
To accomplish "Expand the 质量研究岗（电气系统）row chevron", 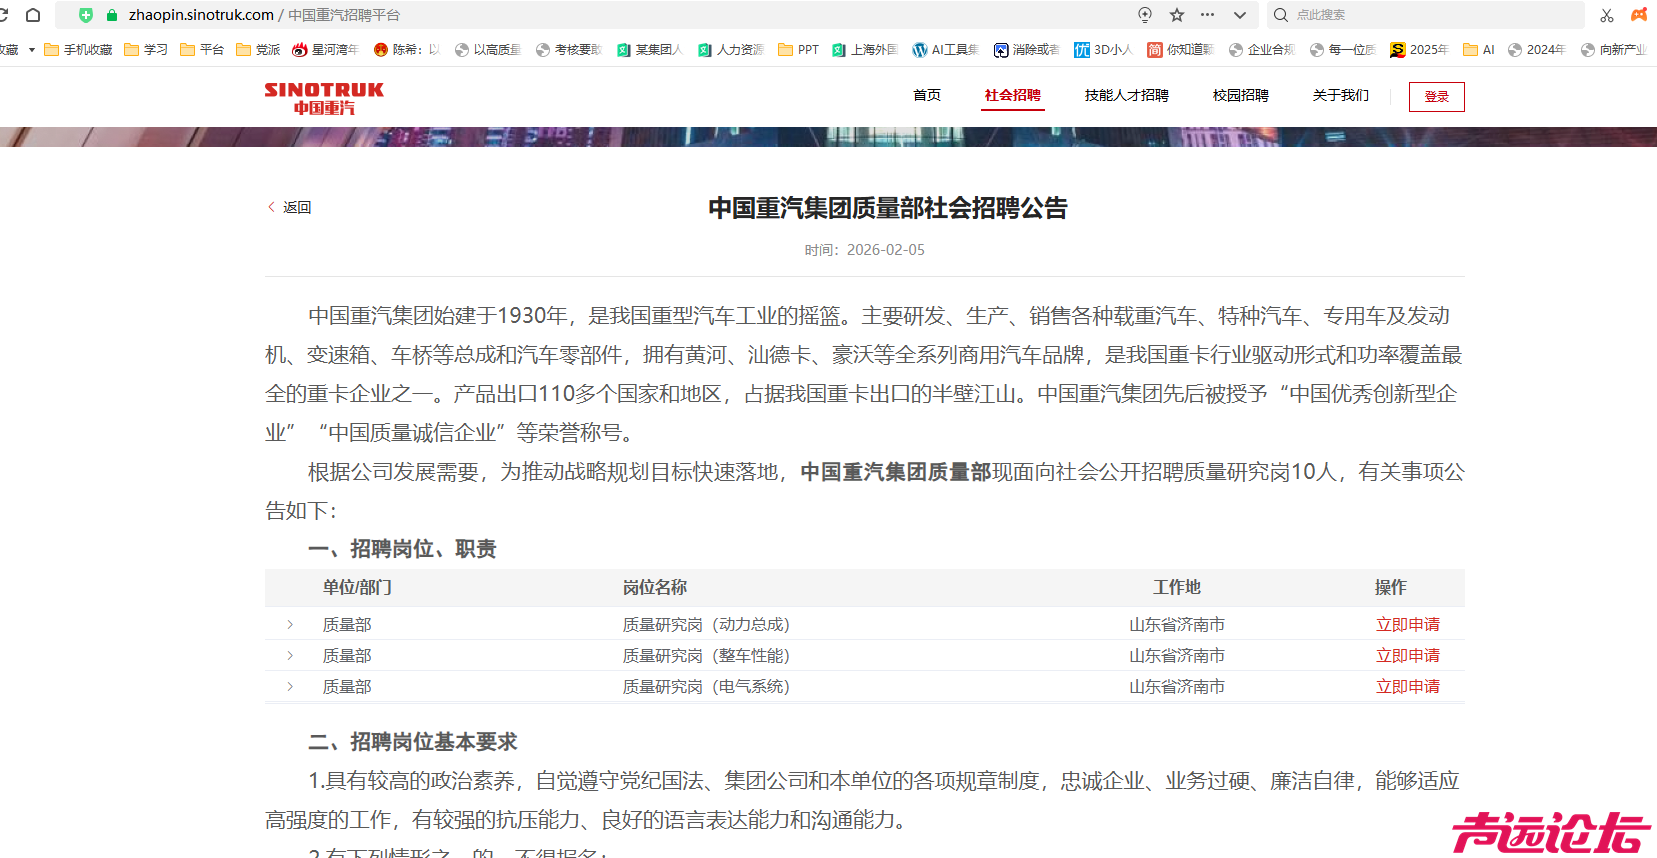I will point(290,686).
